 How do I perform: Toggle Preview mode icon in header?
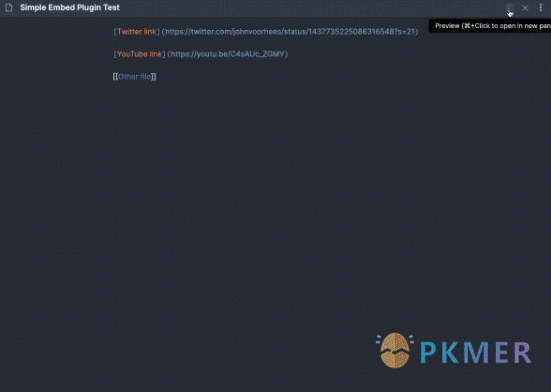[x=510, y=7]
